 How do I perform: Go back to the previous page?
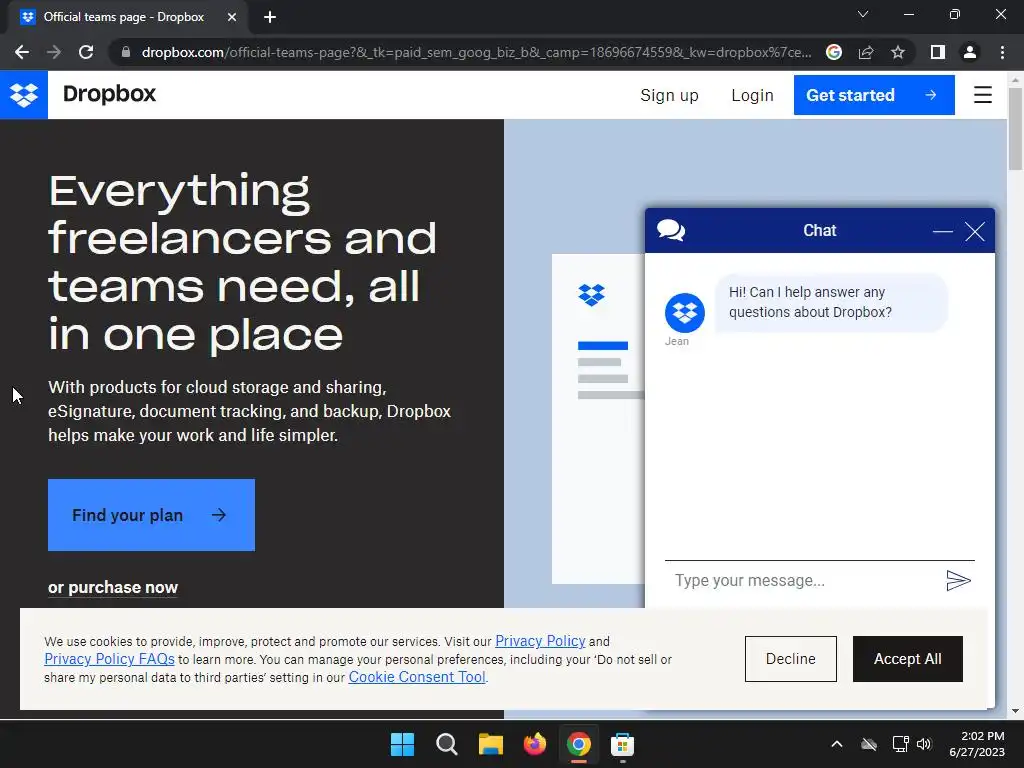(x=22, y=52)
